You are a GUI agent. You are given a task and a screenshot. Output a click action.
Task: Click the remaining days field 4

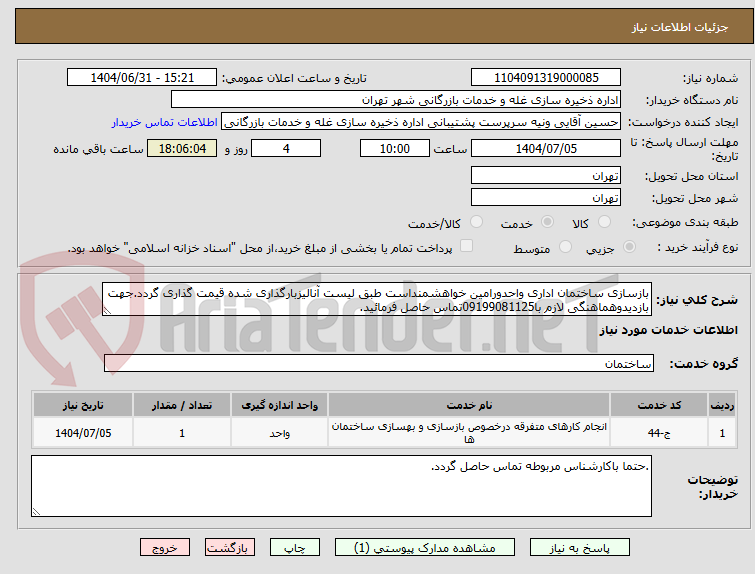(x=286, y=148)
